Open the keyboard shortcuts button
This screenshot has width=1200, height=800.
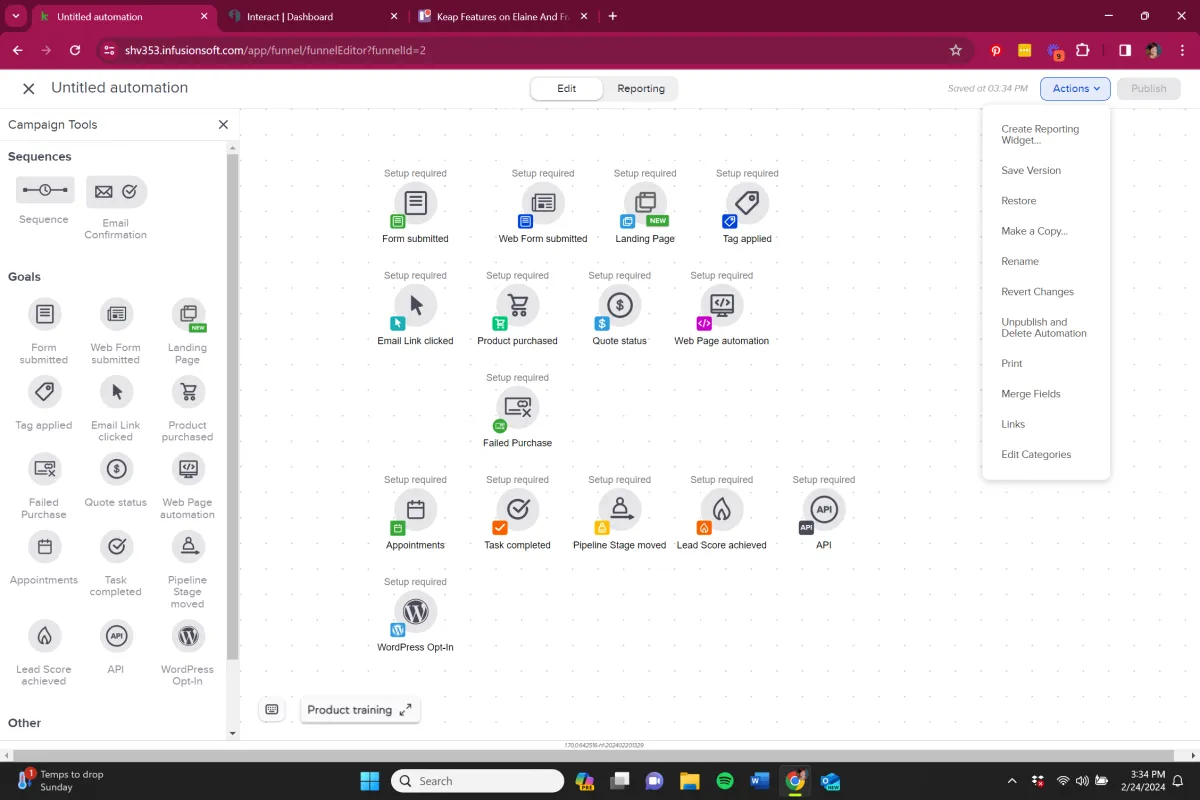point(271,710)
